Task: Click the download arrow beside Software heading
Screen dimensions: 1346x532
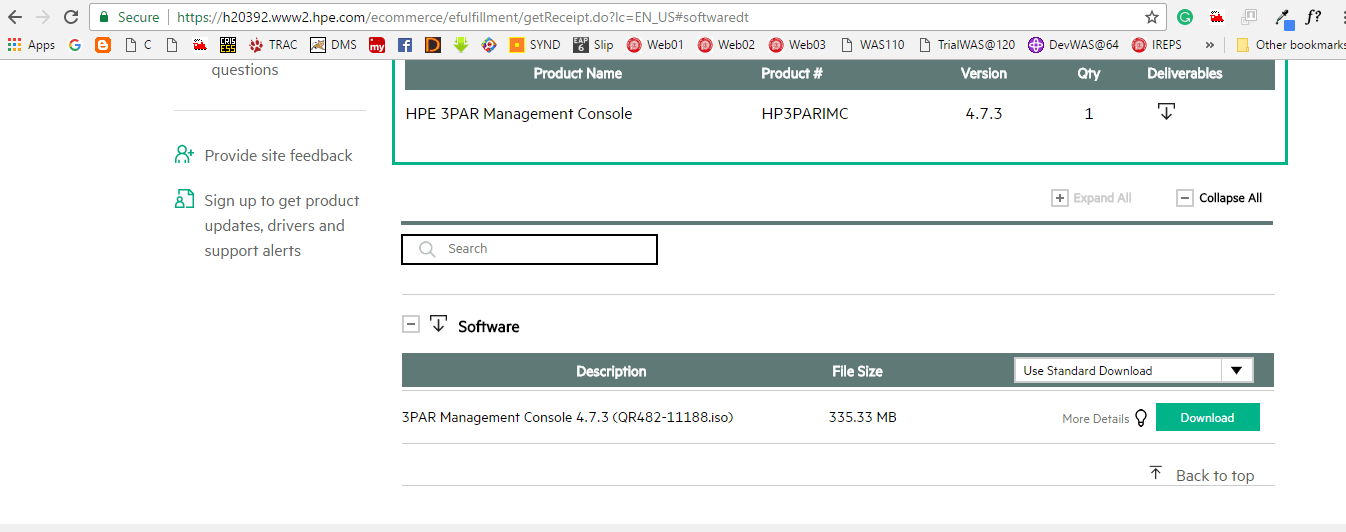Action: (438, 324)
